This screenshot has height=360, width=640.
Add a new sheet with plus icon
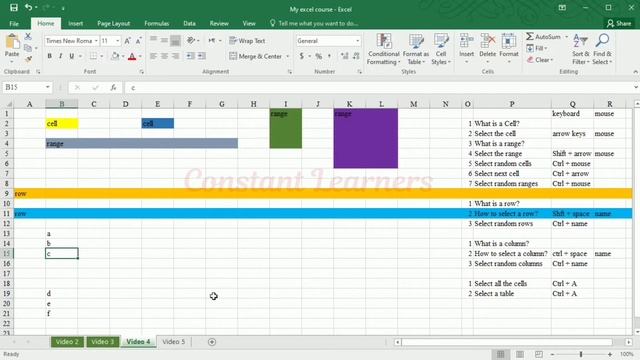click(x=212, y=342)
